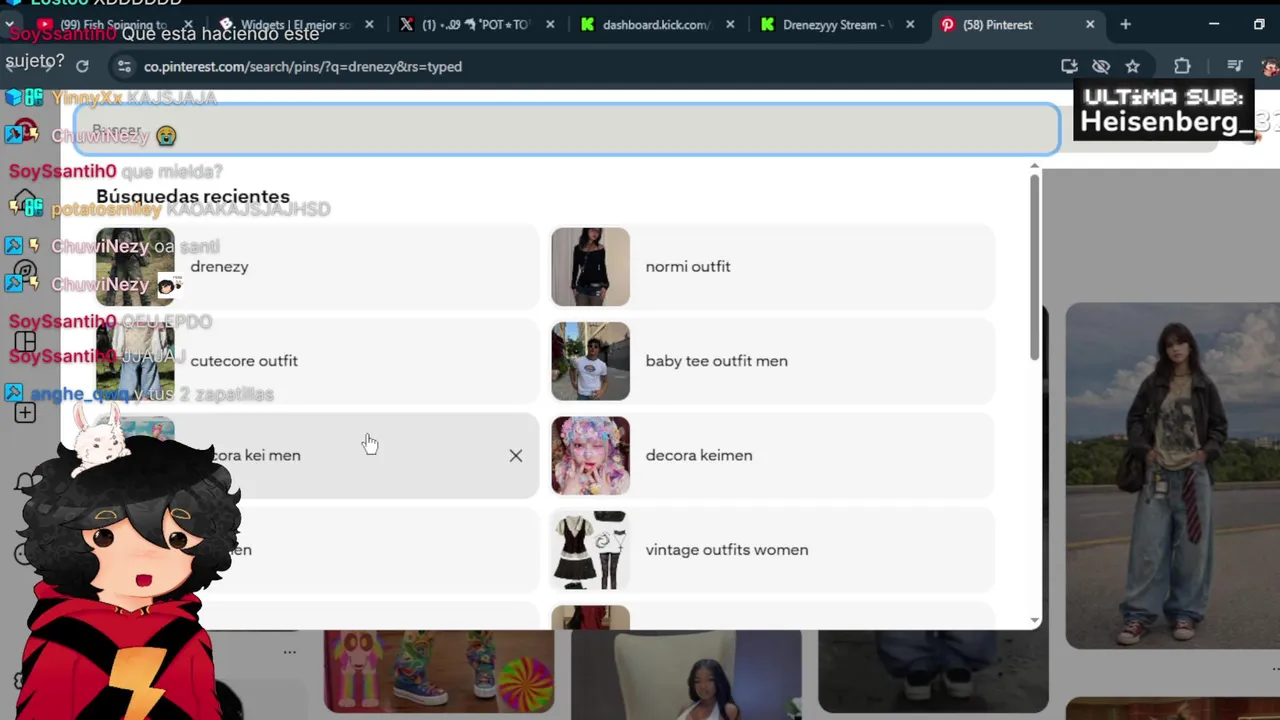
Task: Open the colorful sneakers pin
Action: point(438,671)
